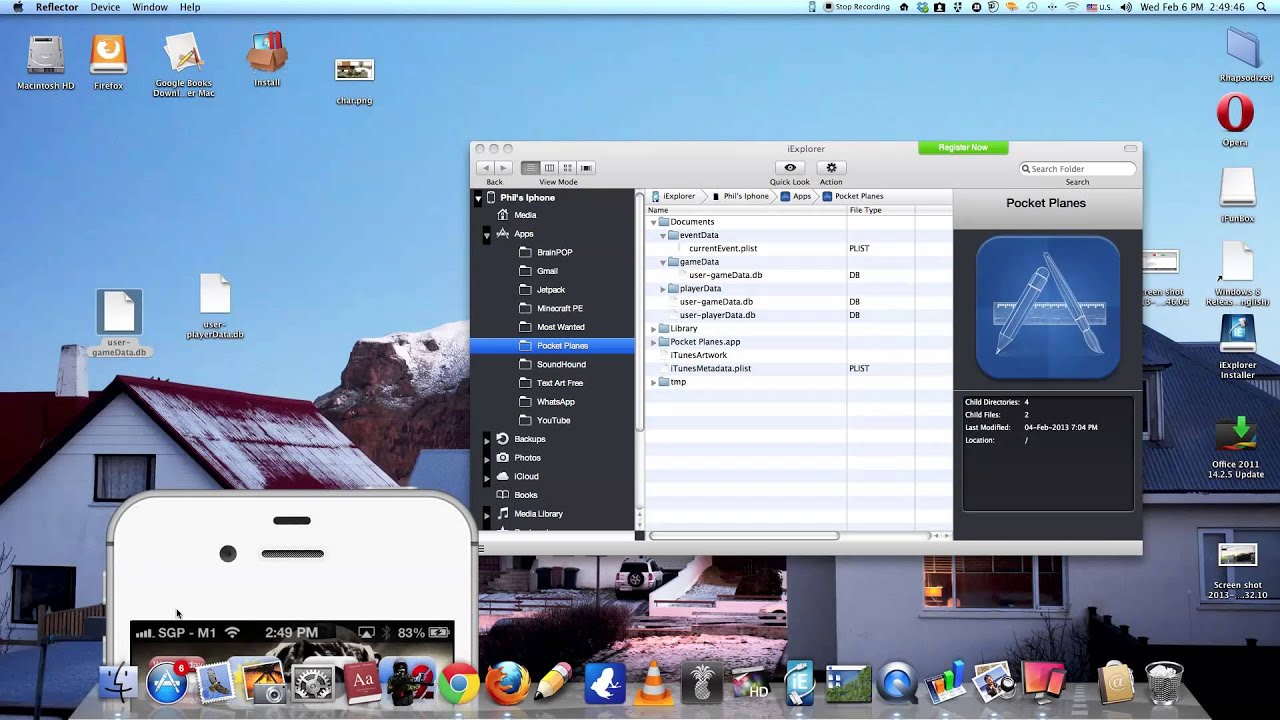Switch to list view mode

pos(531,168)
